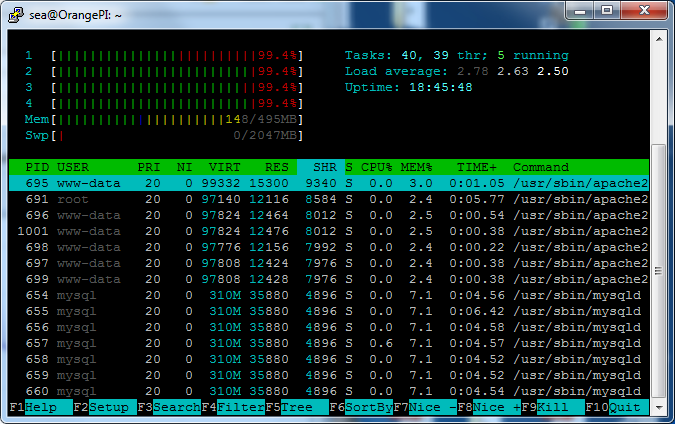This screenshot has width=675, height=424.
Task: Click the Swp usage meter bar
Action: (x=177, y=135)
